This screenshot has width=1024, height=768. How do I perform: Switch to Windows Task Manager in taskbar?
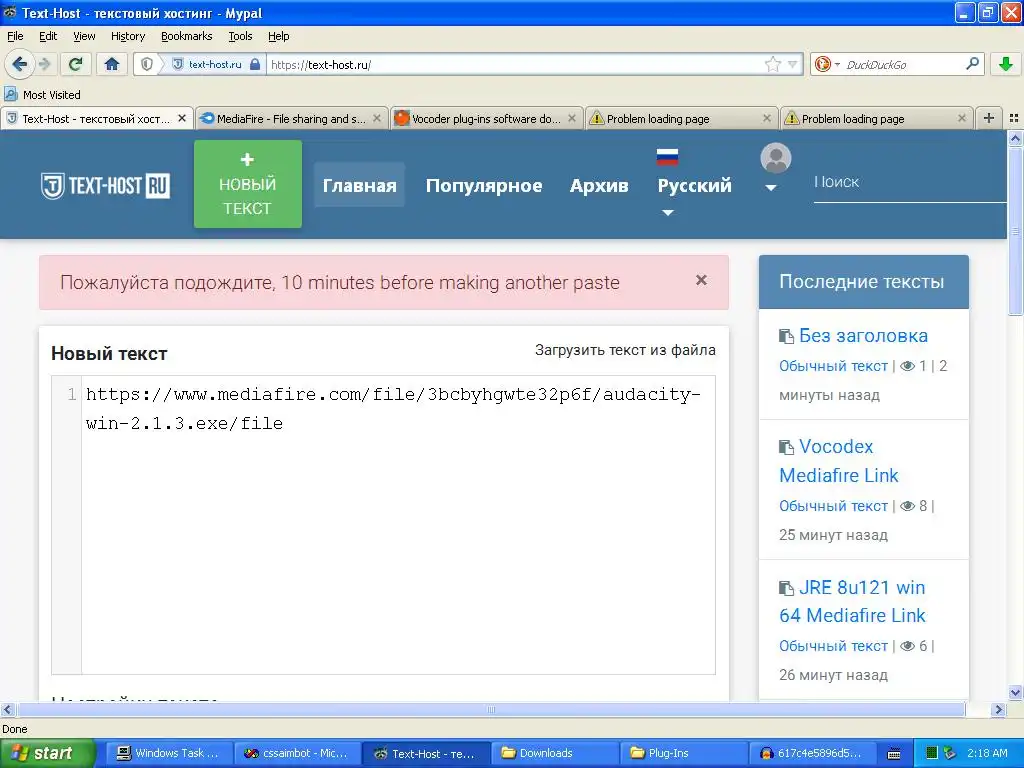(168, 753)
